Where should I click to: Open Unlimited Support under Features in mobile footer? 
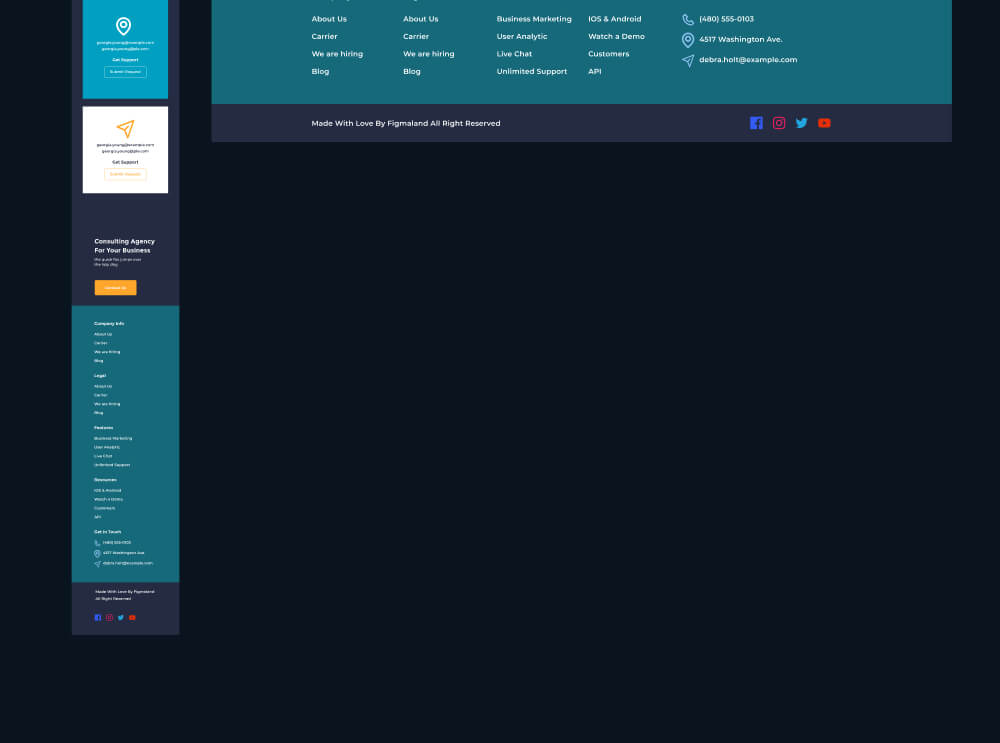(112, 466)
